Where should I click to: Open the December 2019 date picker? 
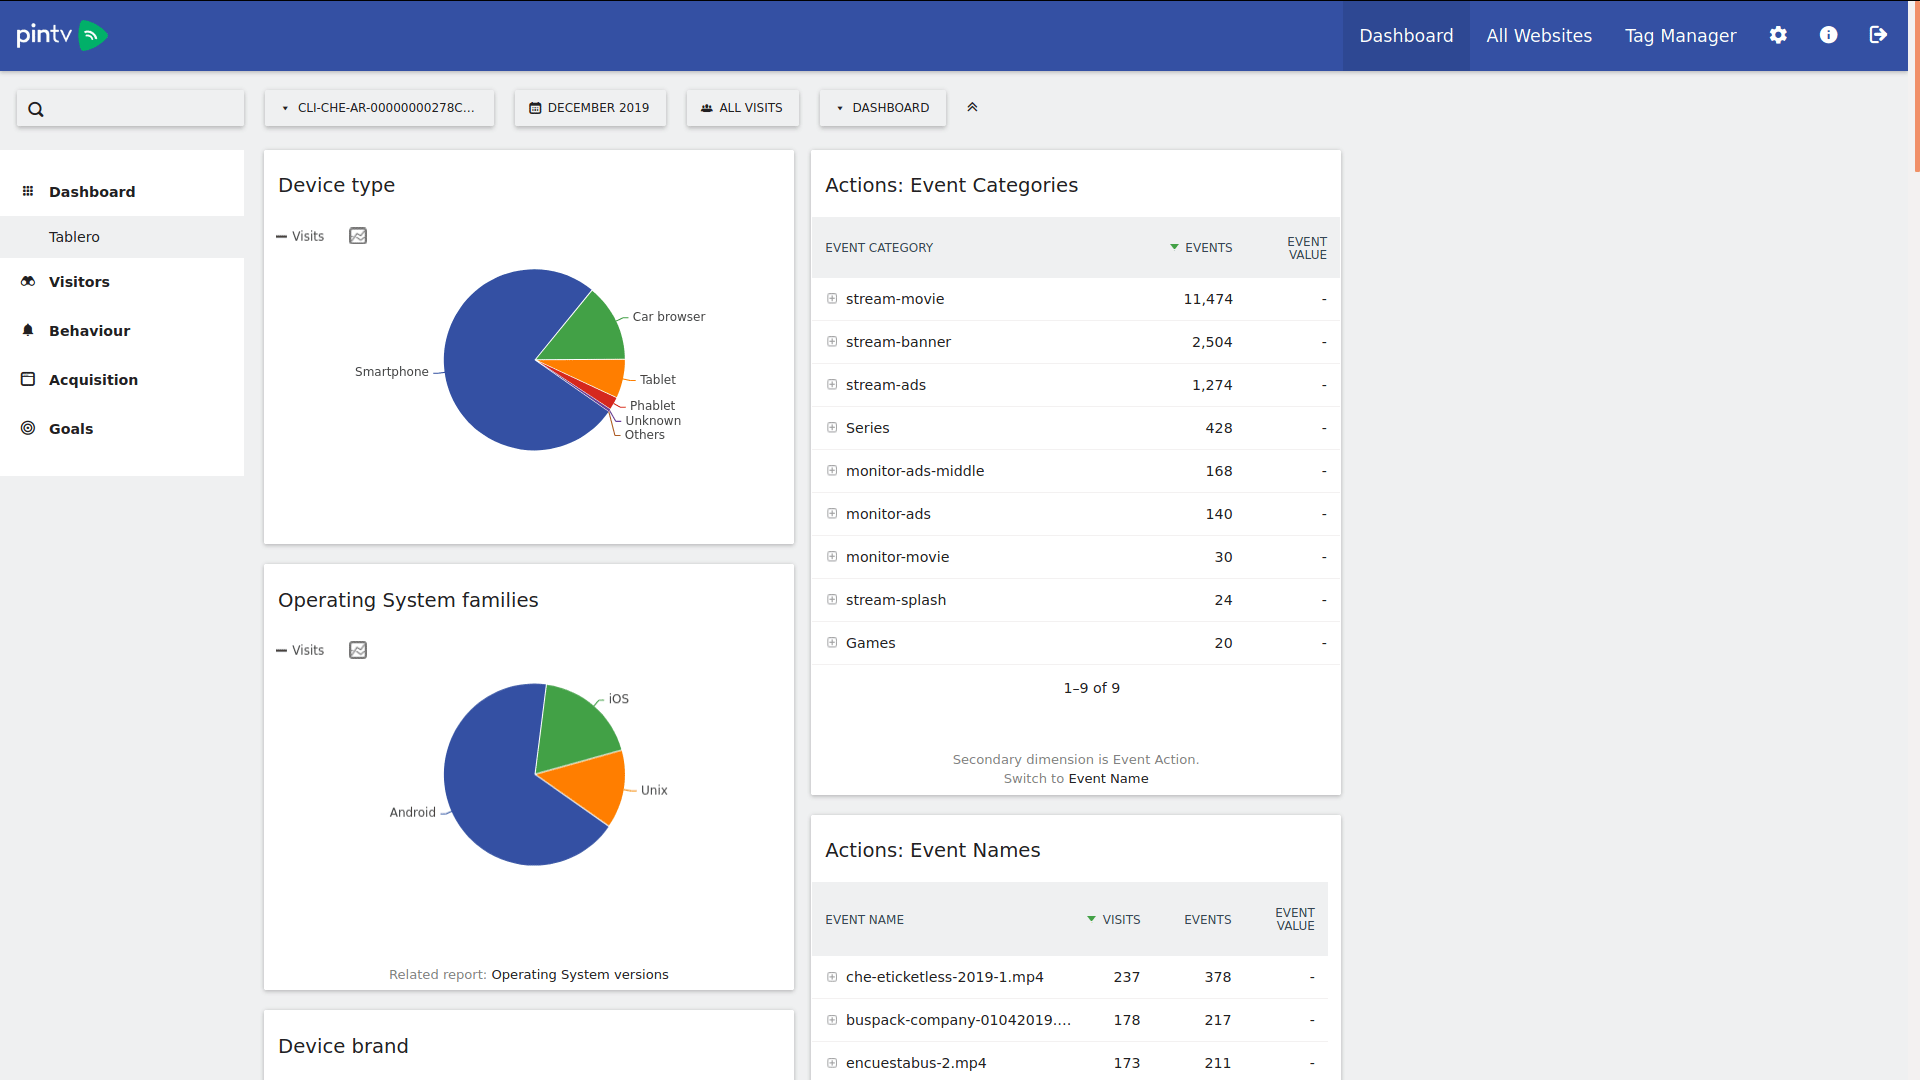tap(590, 108)
